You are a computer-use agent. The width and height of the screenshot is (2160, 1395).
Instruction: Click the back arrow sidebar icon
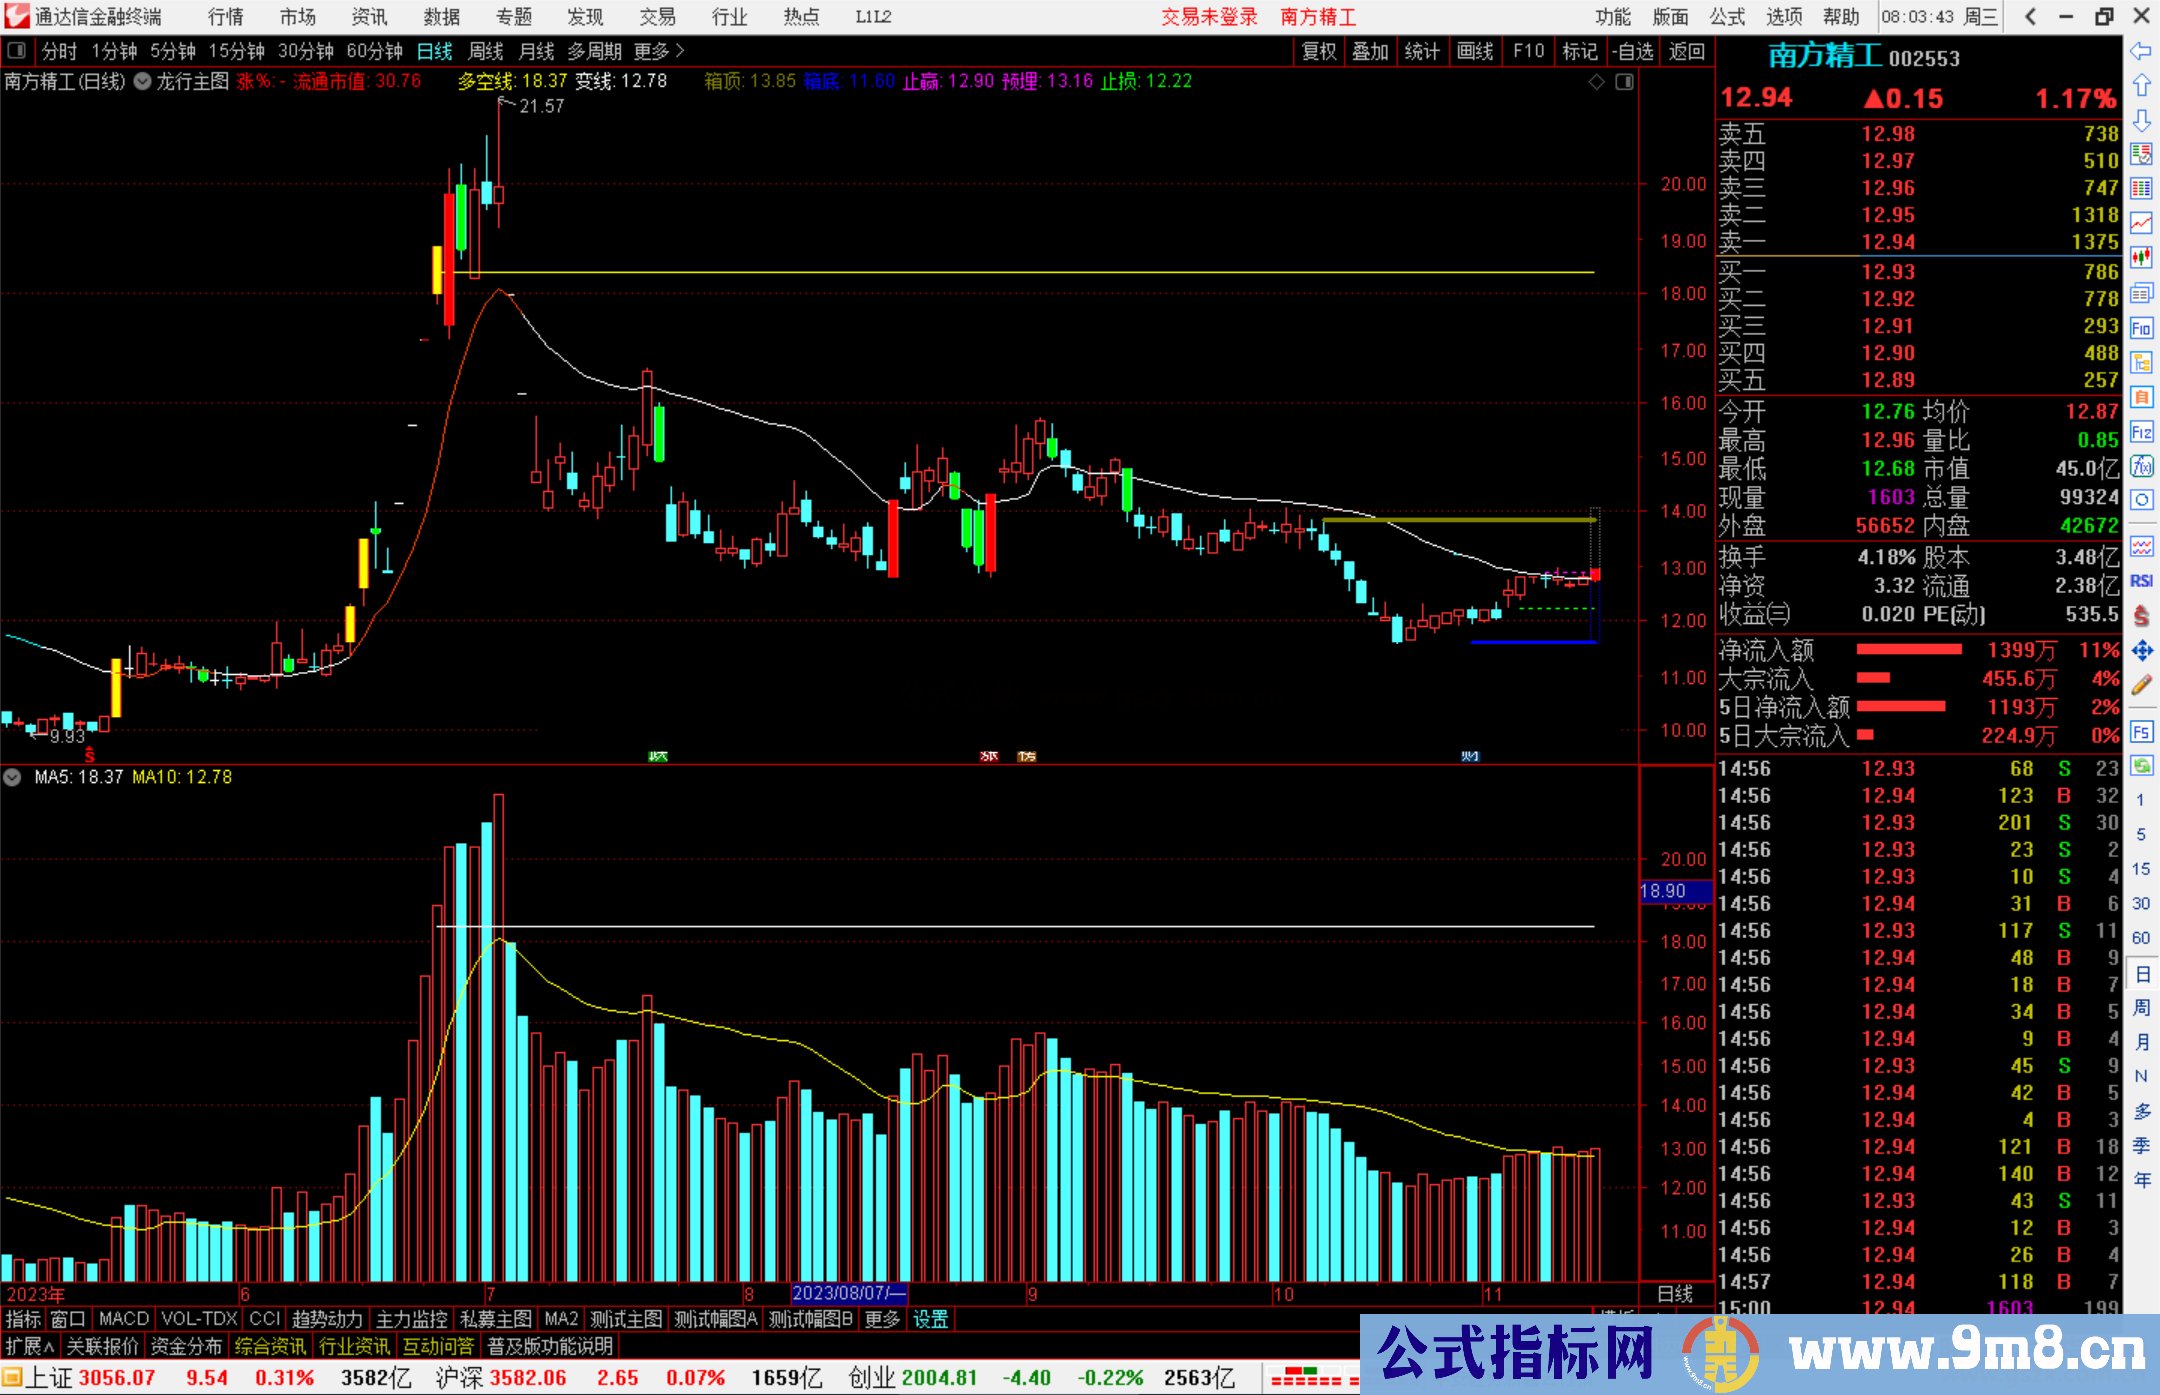coord(2141,50)
